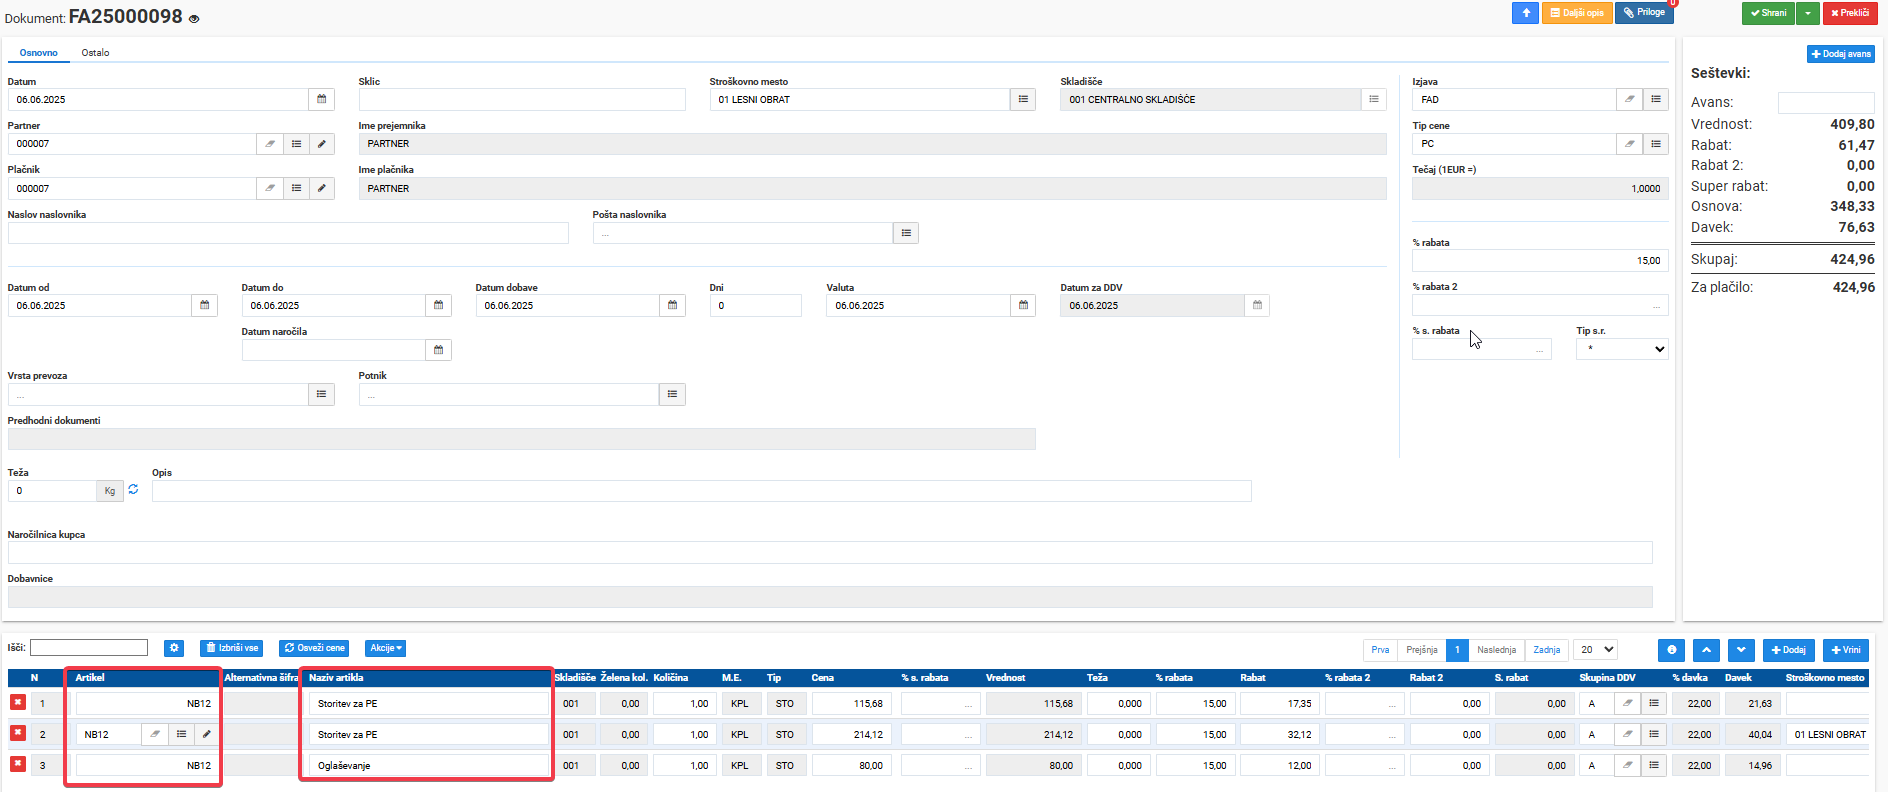Click the red Prekliči cancel button
The width and height of the screenshot is (1888, 792).
click(x=1850, y=13)
